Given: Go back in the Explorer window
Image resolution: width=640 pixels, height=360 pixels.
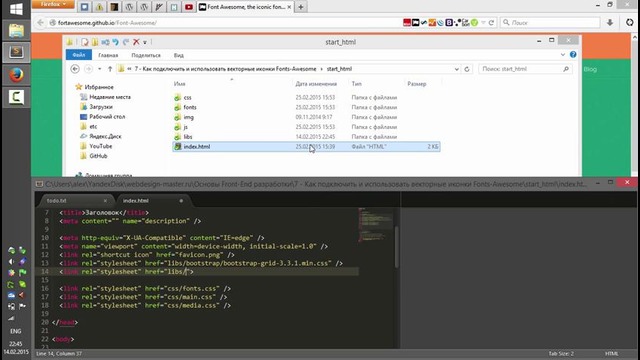Looking at the screenshot, I should click(75, 69).
